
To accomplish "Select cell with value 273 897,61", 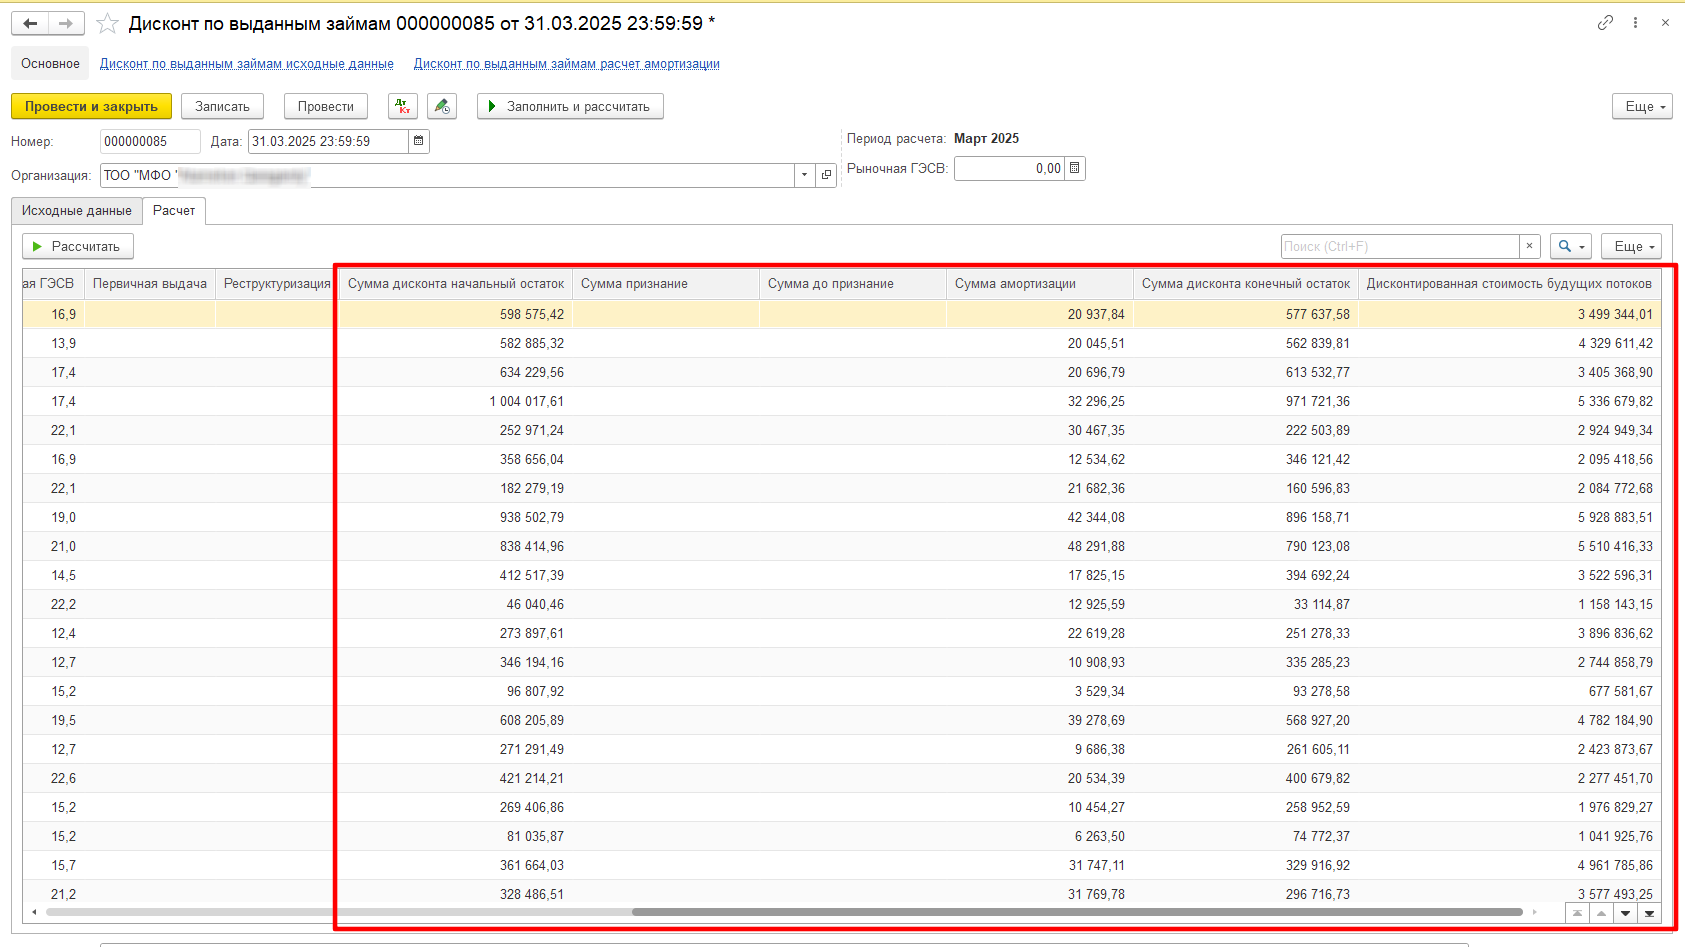I will pyautogui.click(x=456, y=633).
